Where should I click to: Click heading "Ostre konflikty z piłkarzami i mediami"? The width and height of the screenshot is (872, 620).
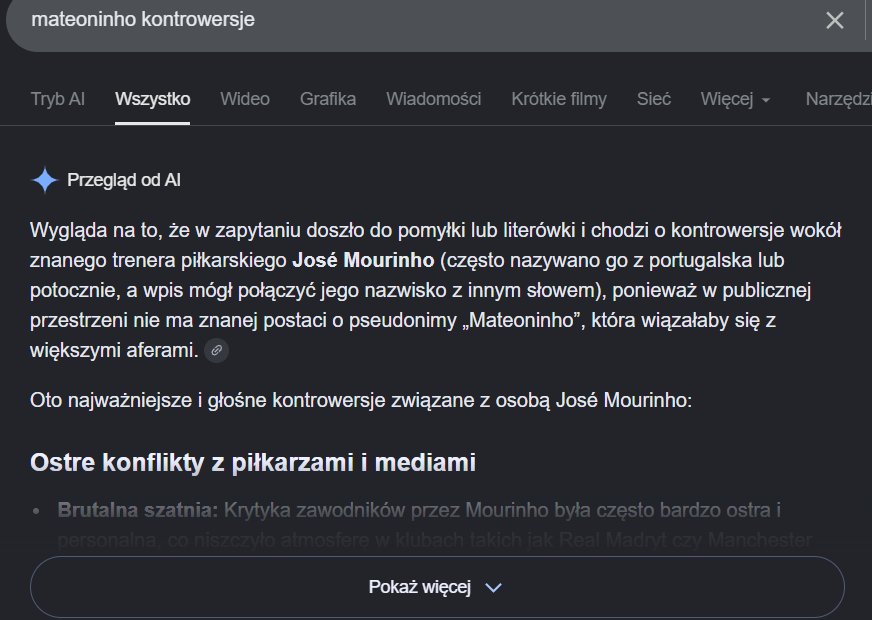[253, 463]
